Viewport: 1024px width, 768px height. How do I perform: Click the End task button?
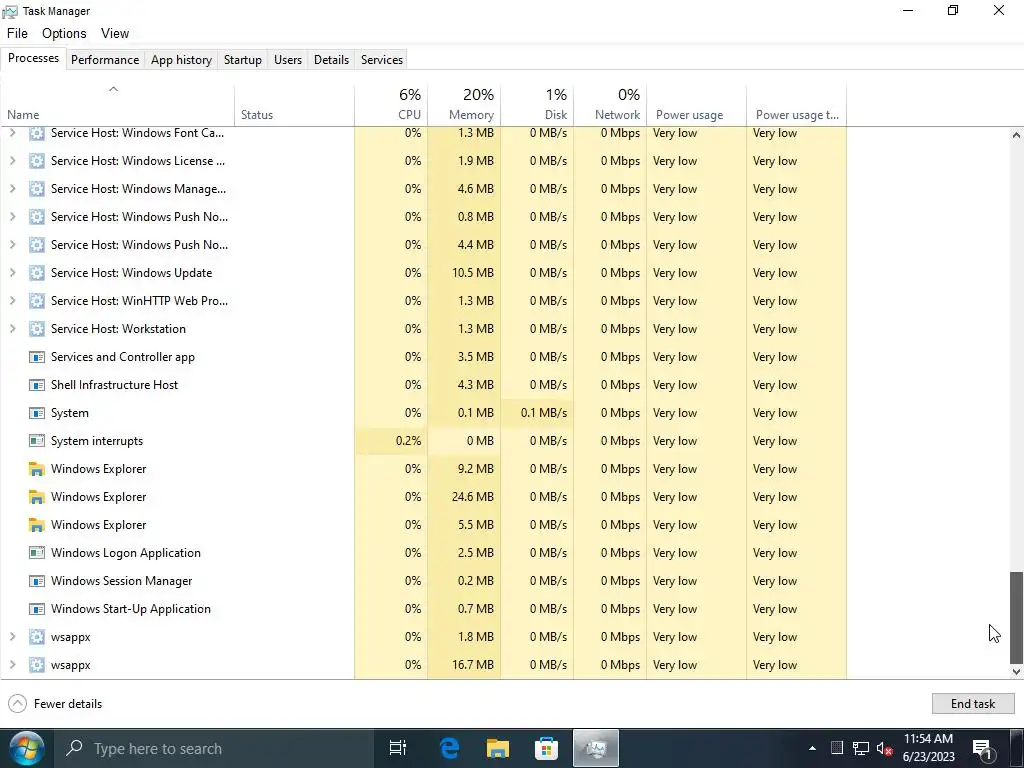972,703
